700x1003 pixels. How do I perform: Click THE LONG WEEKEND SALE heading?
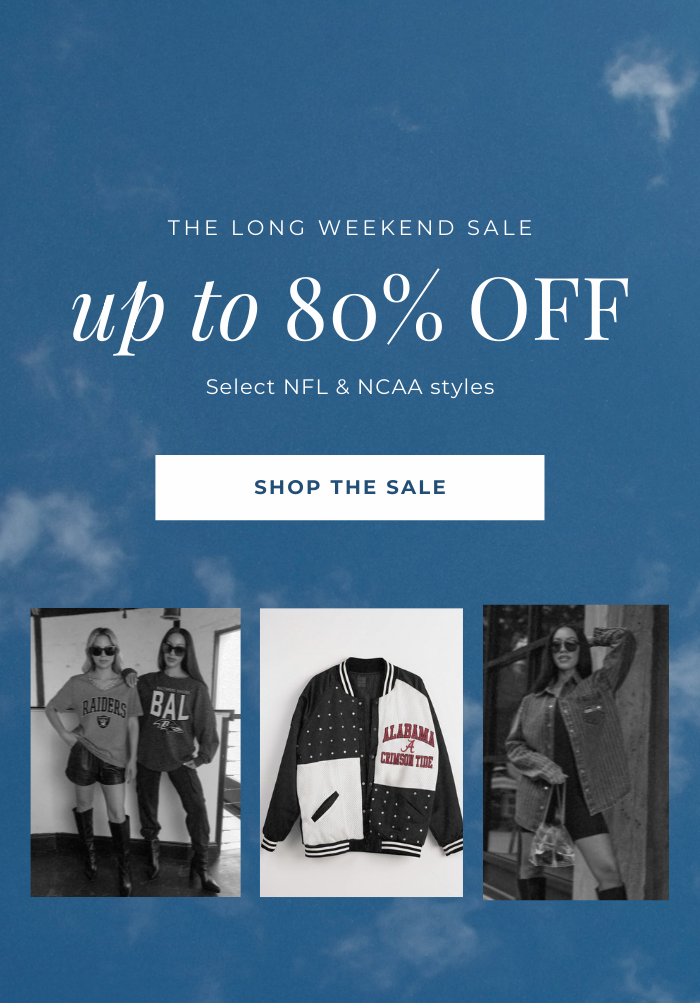[x=350, y=228]
